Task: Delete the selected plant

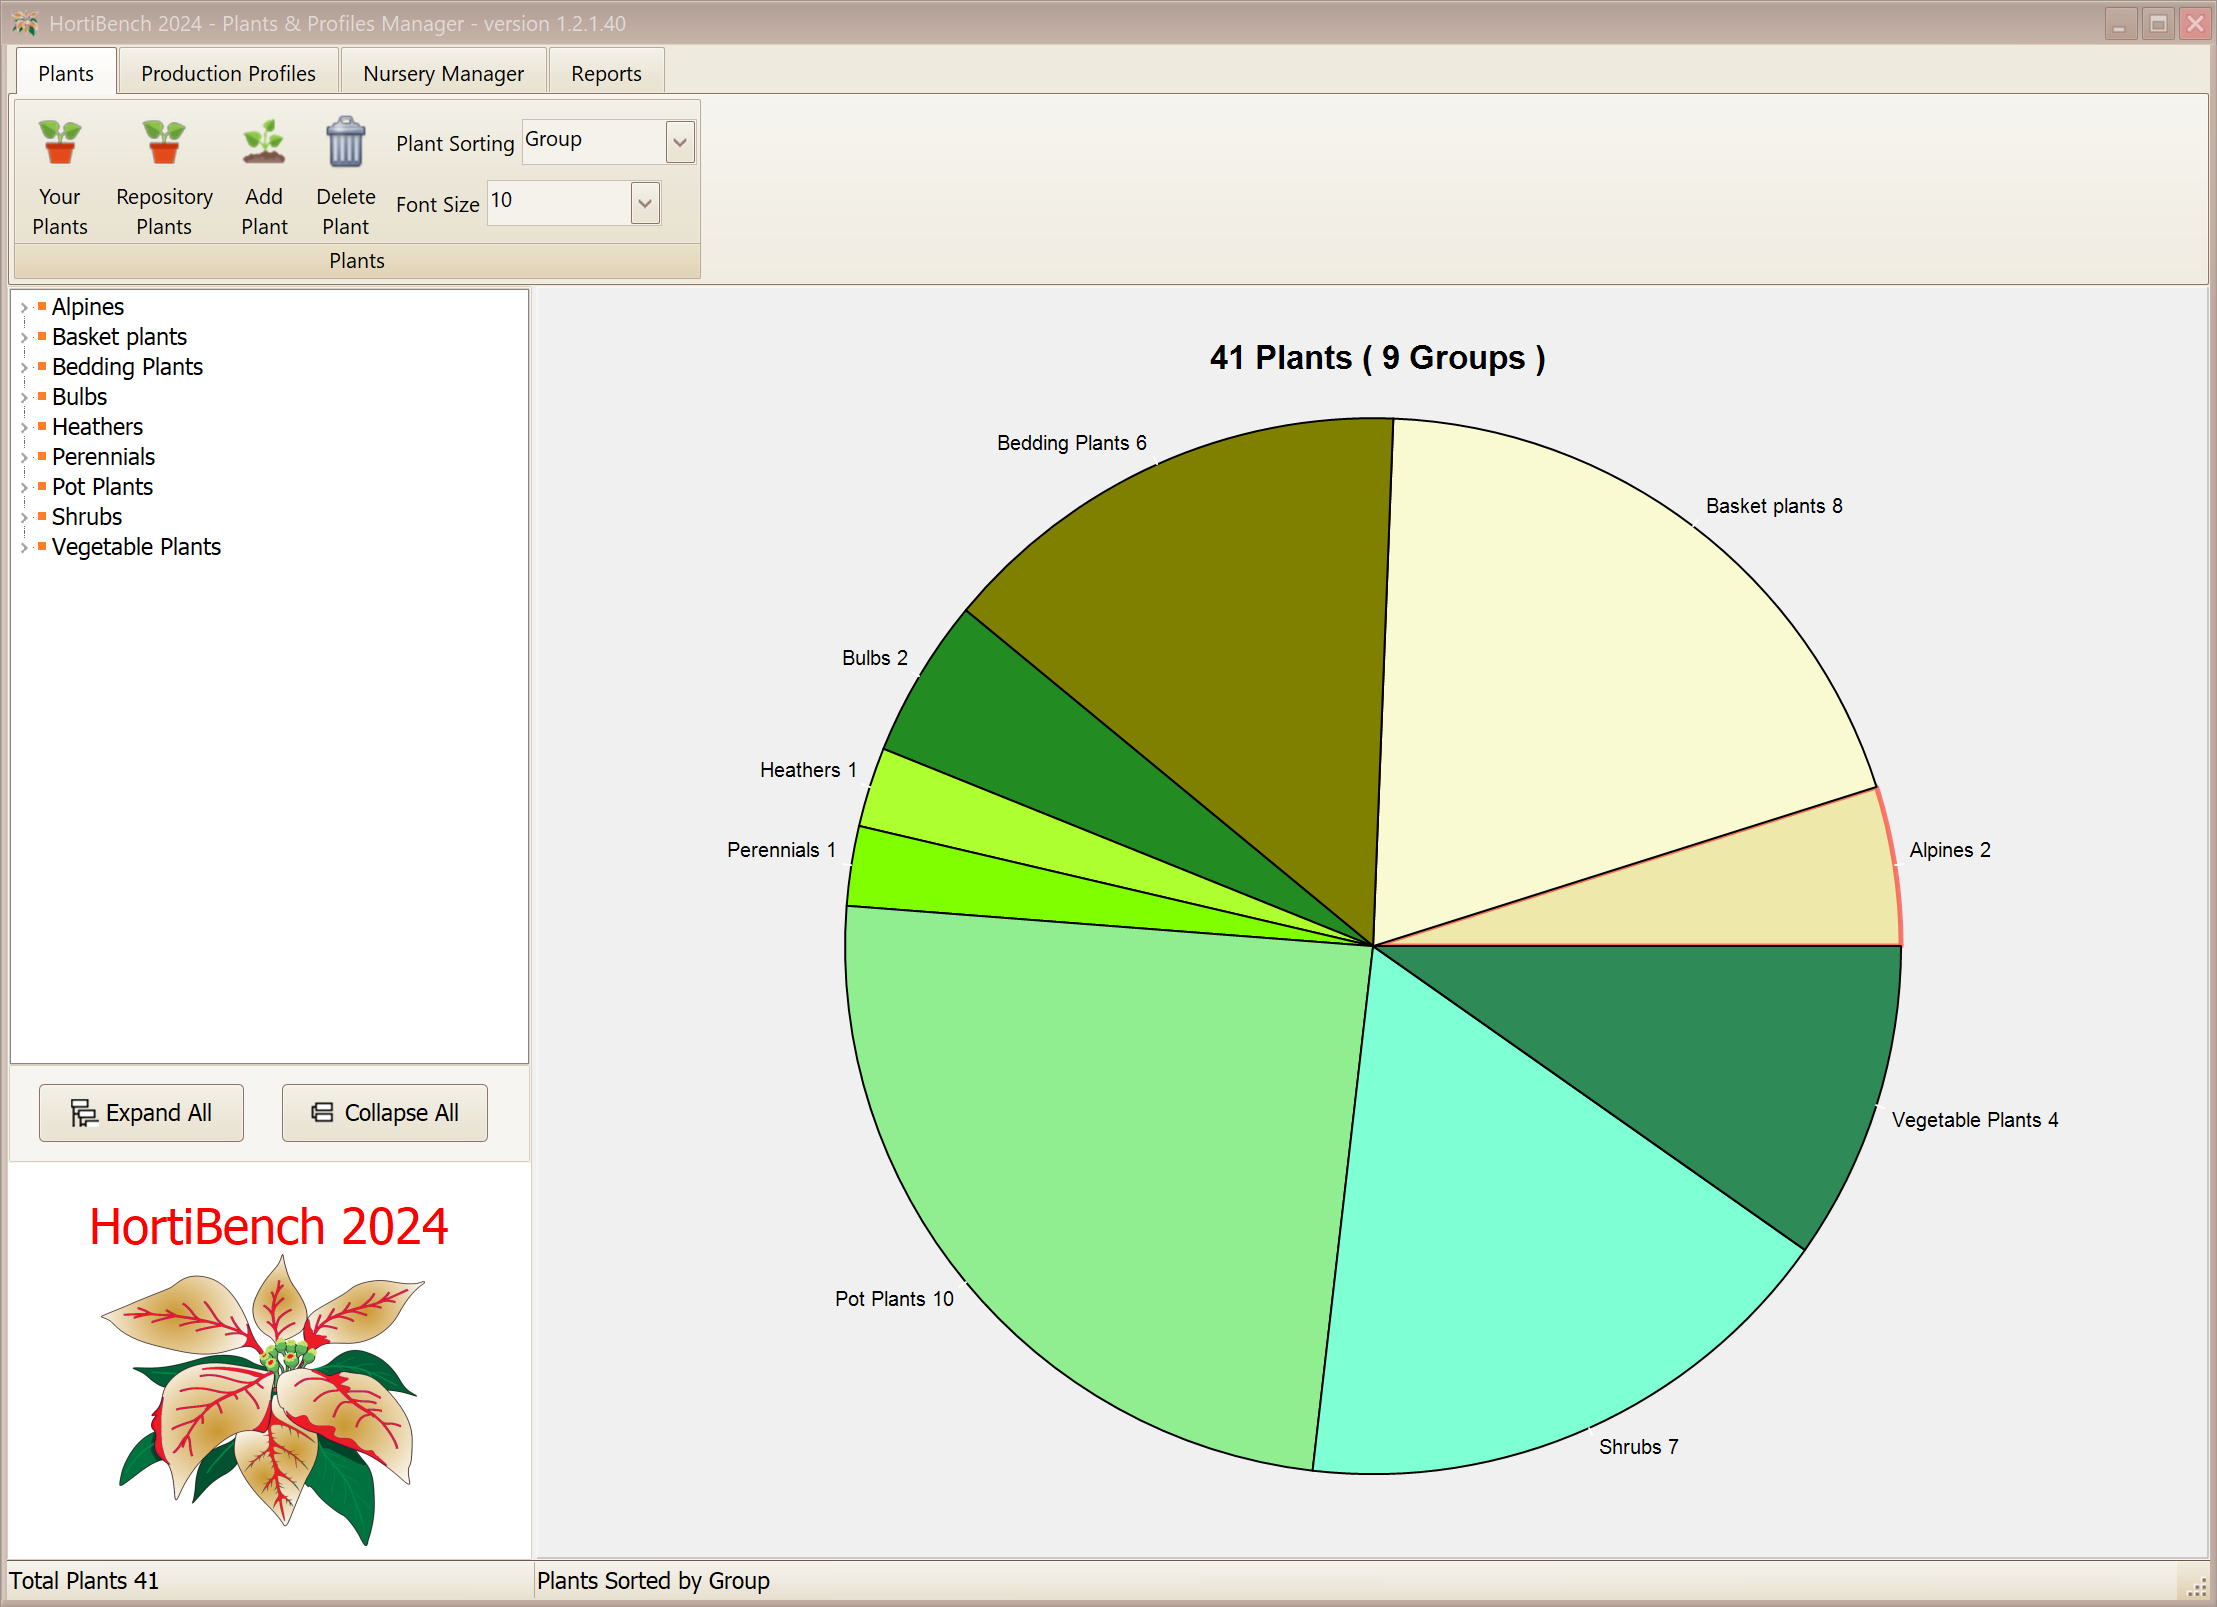Action: [x=344, y=175]
